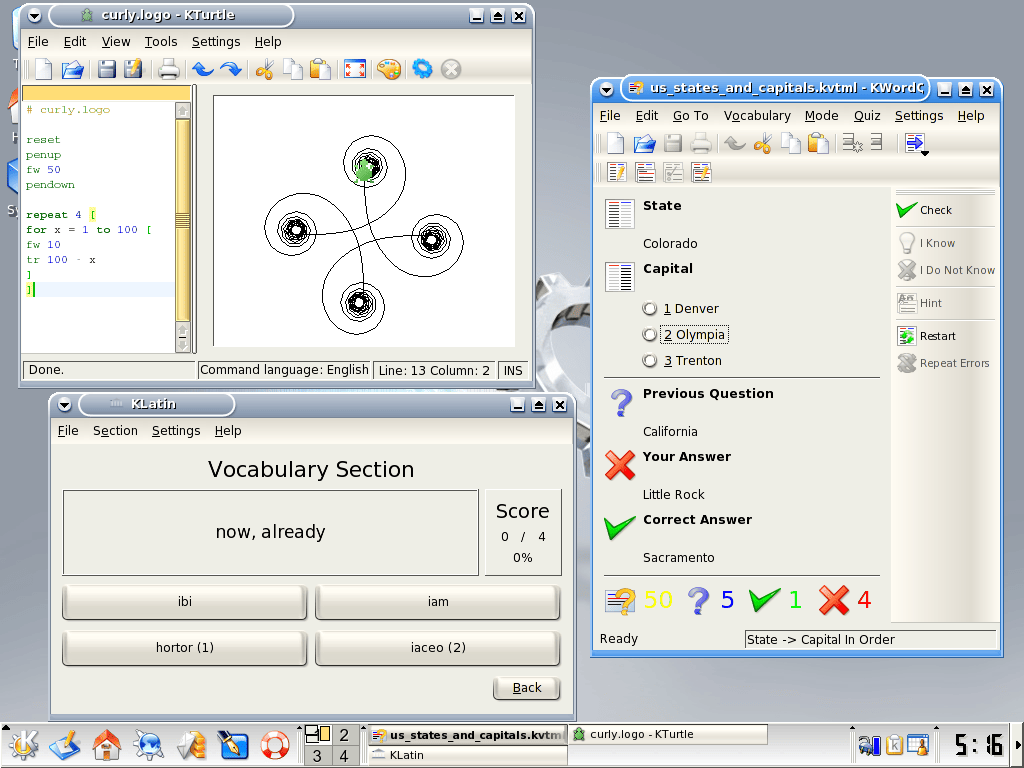Click the Save As icon in KTurtle
This screenshot has width=1024, height=768.
pyautogui.click(x=133, y=69)
